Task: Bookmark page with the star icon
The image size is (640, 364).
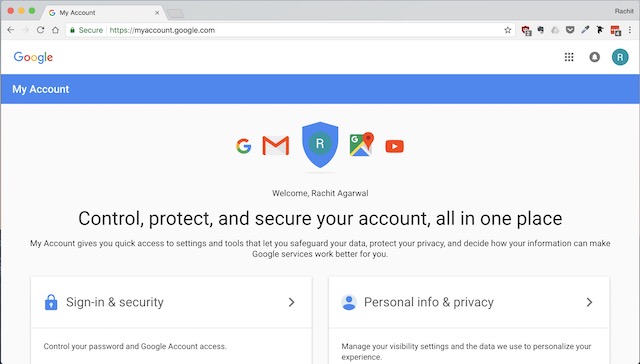Action: pyautogui.click(x=507, y=30)
